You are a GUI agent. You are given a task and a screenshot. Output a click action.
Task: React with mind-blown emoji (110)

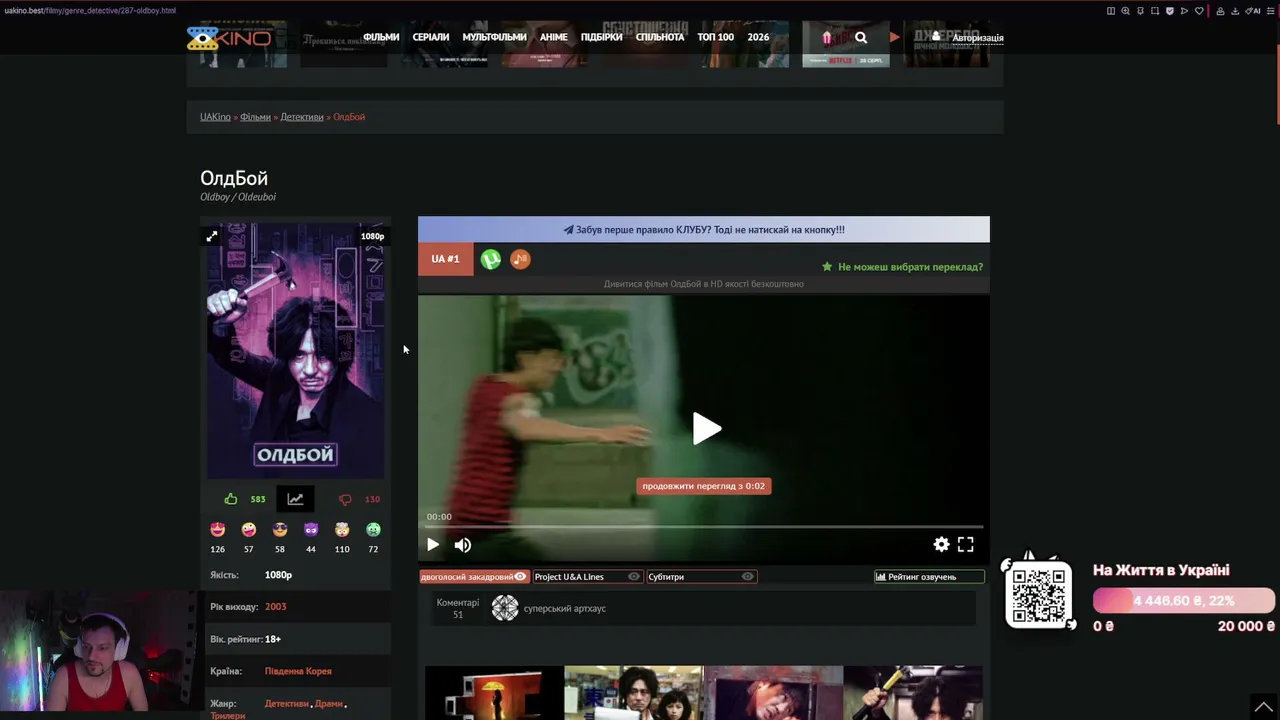[342, 529]
